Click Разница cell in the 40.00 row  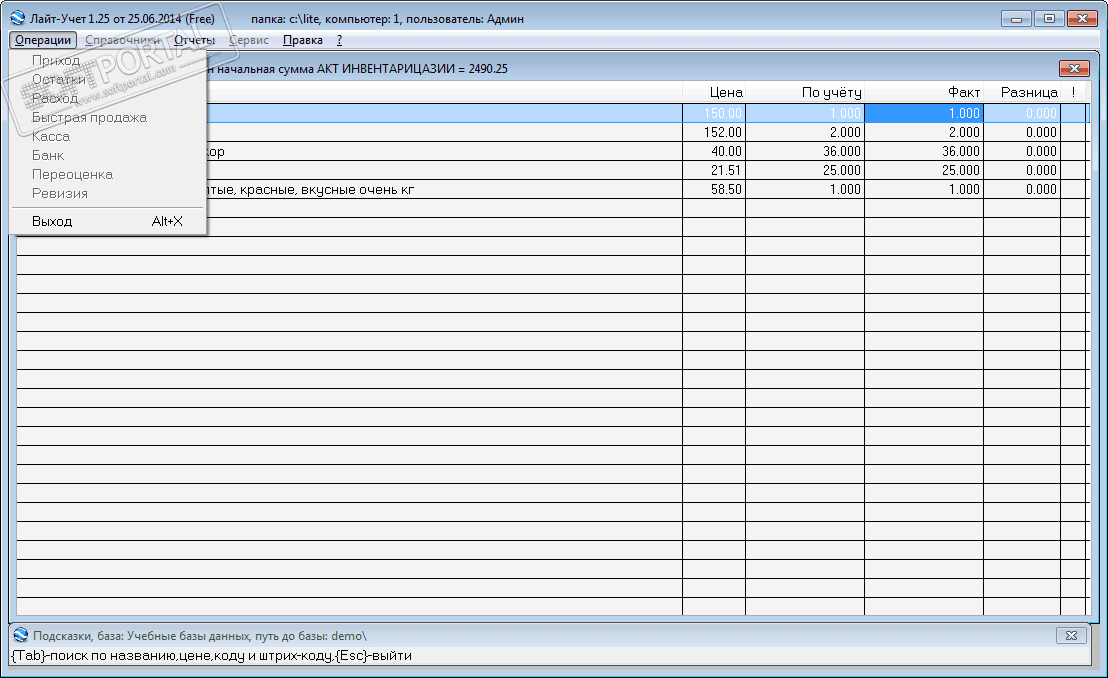click(1022, 151)
